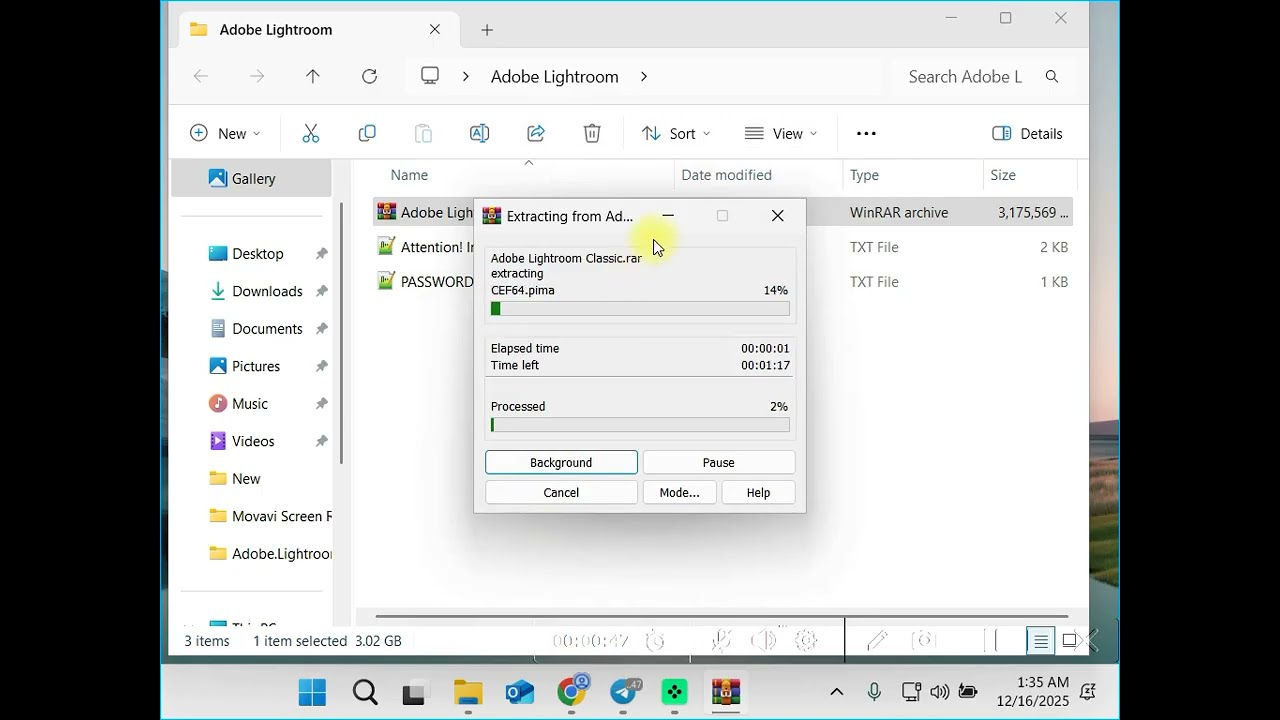Open the Mode... settings
The width and height of the screenshot is (1280, 720).
(679, 492)
